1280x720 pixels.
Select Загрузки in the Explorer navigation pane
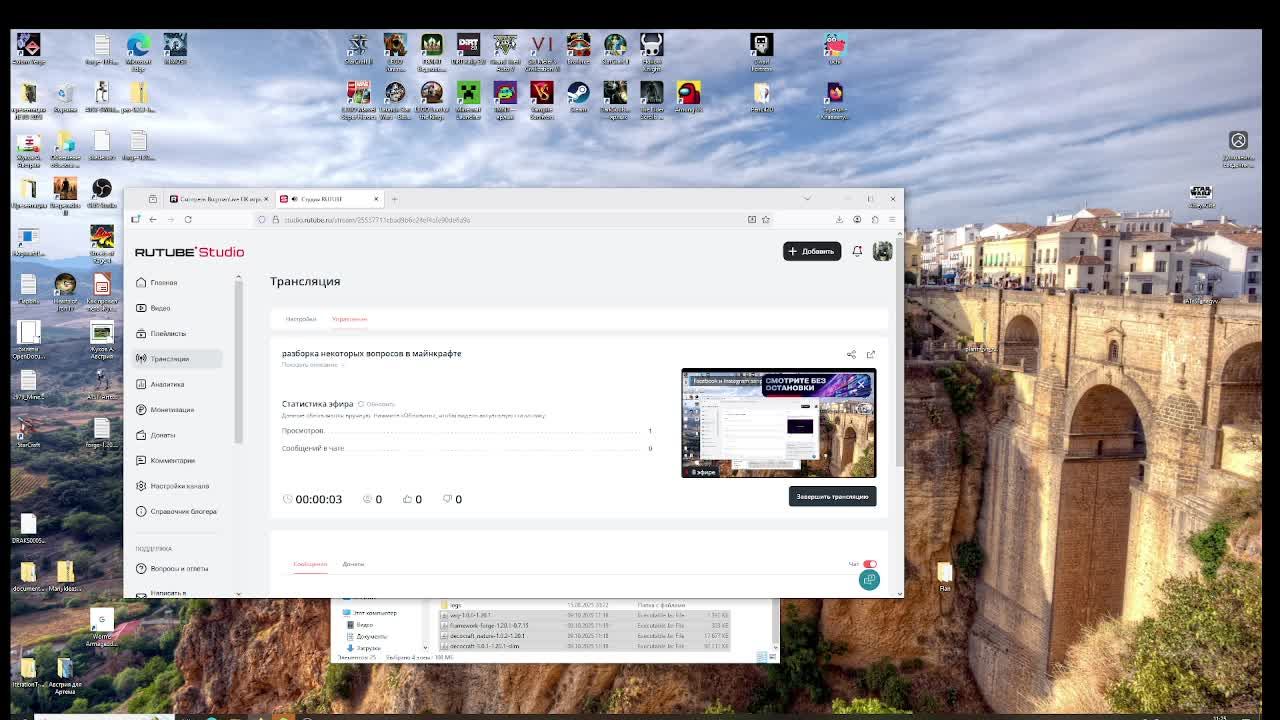368,648
